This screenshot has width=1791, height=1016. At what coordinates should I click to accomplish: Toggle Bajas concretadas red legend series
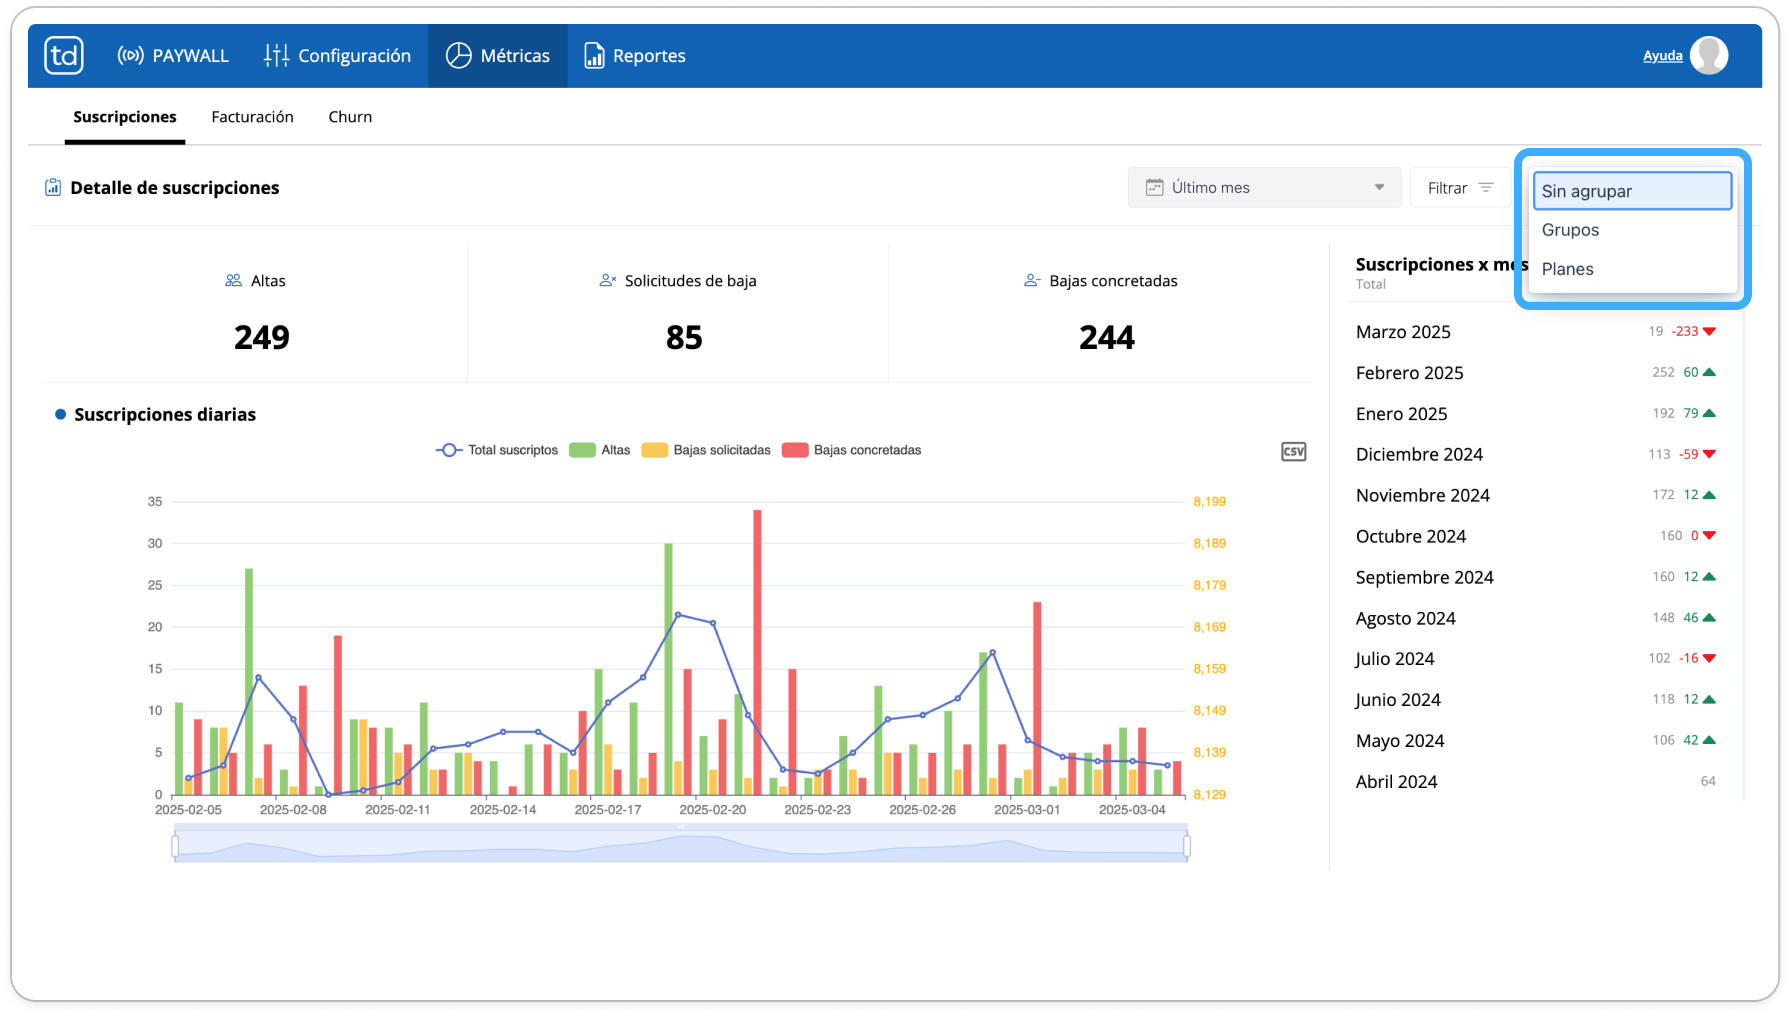click(x=852, y=450)
